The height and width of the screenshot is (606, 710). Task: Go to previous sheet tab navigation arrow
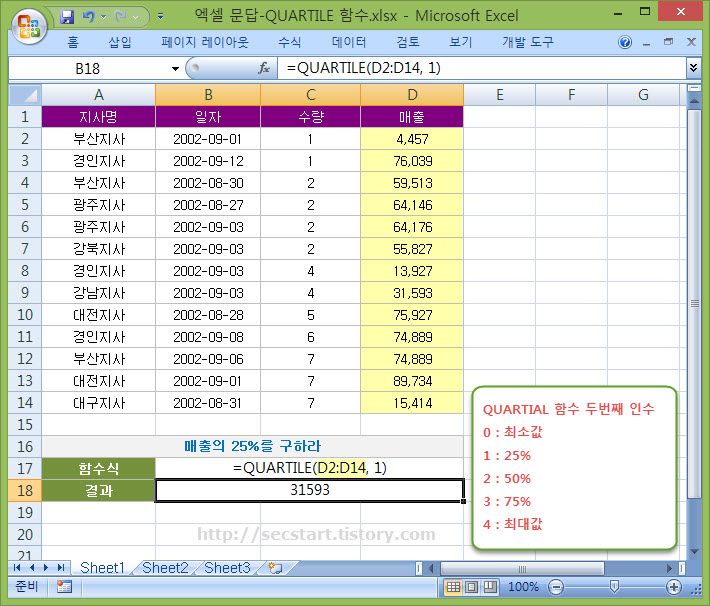click(x=32, y=568)
